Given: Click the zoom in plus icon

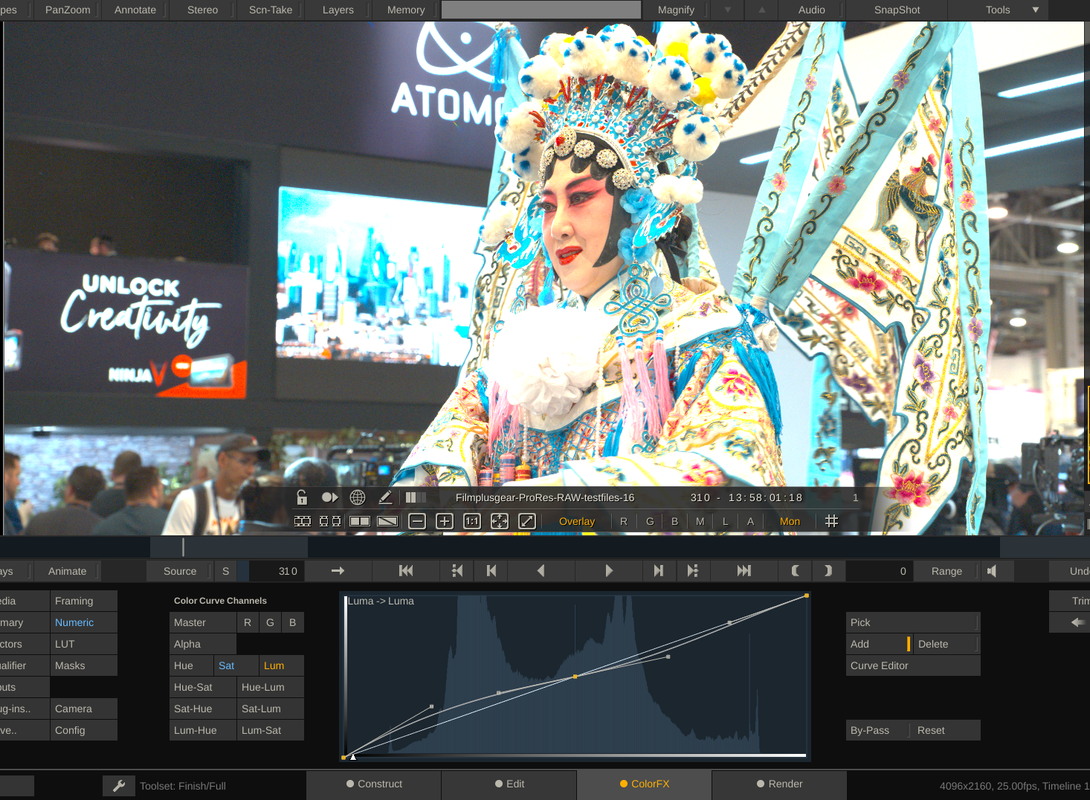Looking at the screenshot, I should click(x=444, y=521).
